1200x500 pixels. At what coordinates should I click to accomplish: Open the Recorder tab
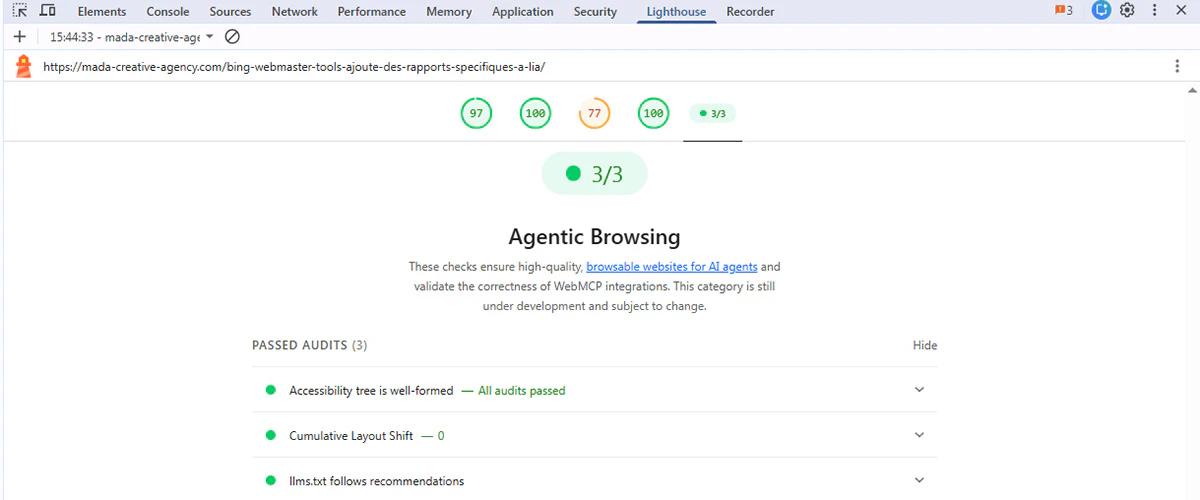(x=750, y=12)
